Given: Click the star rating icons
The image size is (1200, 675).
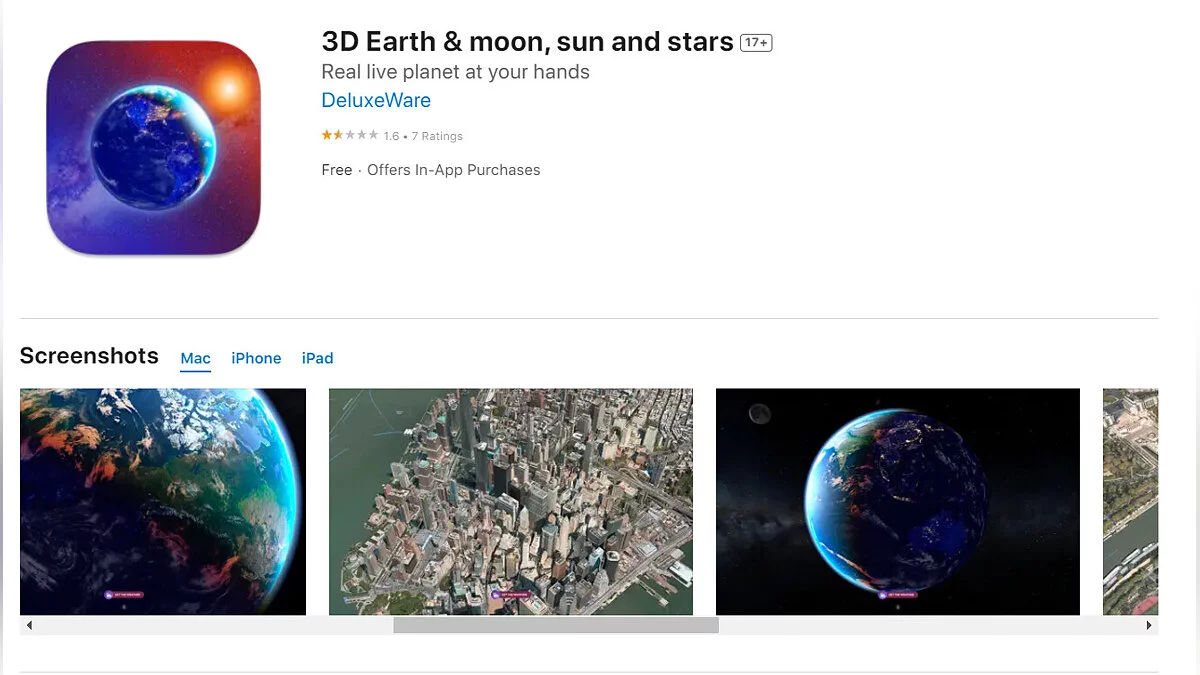Looking at the screenshot, I should pos(349,136).
